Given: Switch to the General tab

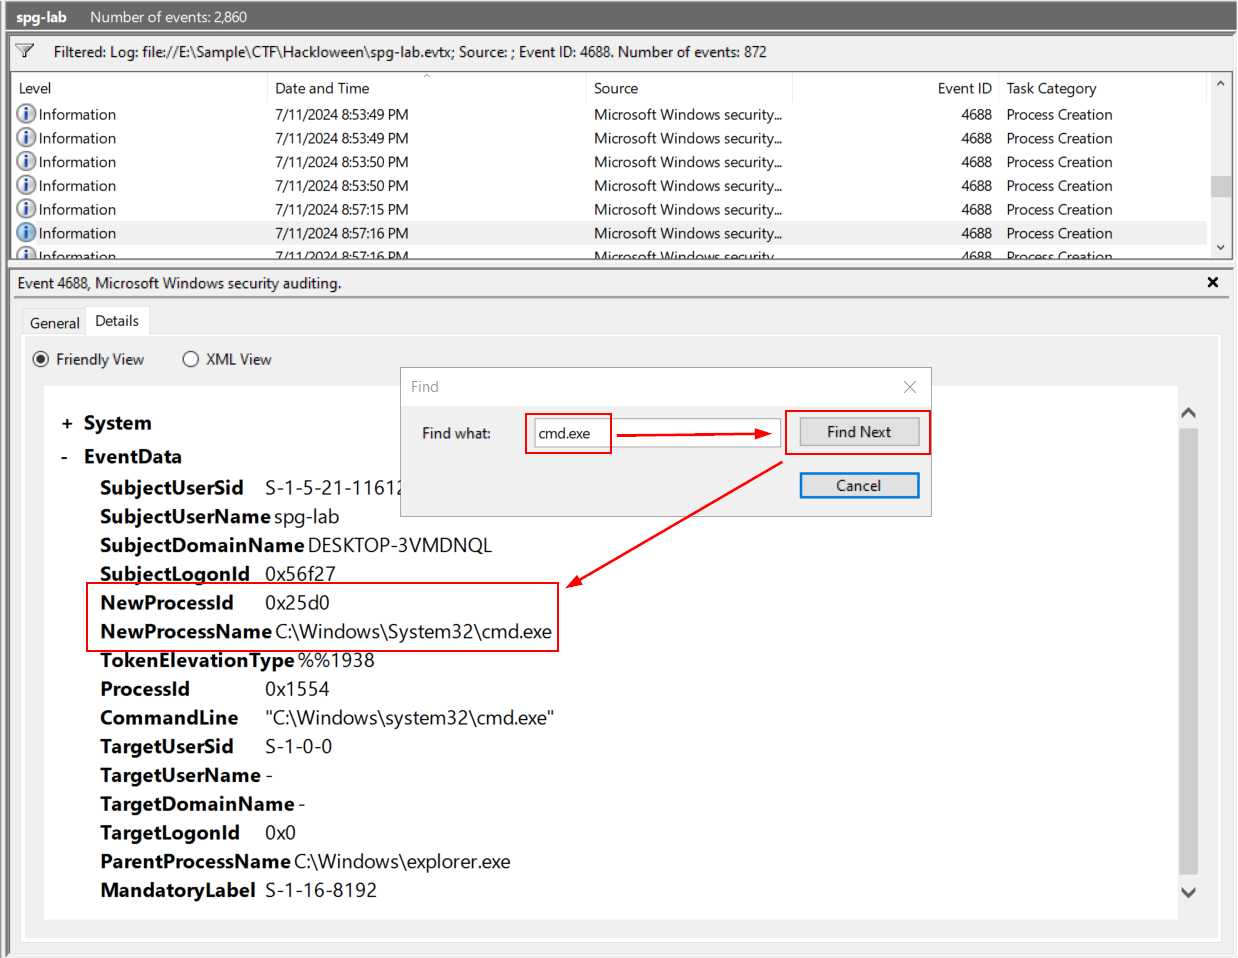Looking at the screenshot, I should (55, 323).
